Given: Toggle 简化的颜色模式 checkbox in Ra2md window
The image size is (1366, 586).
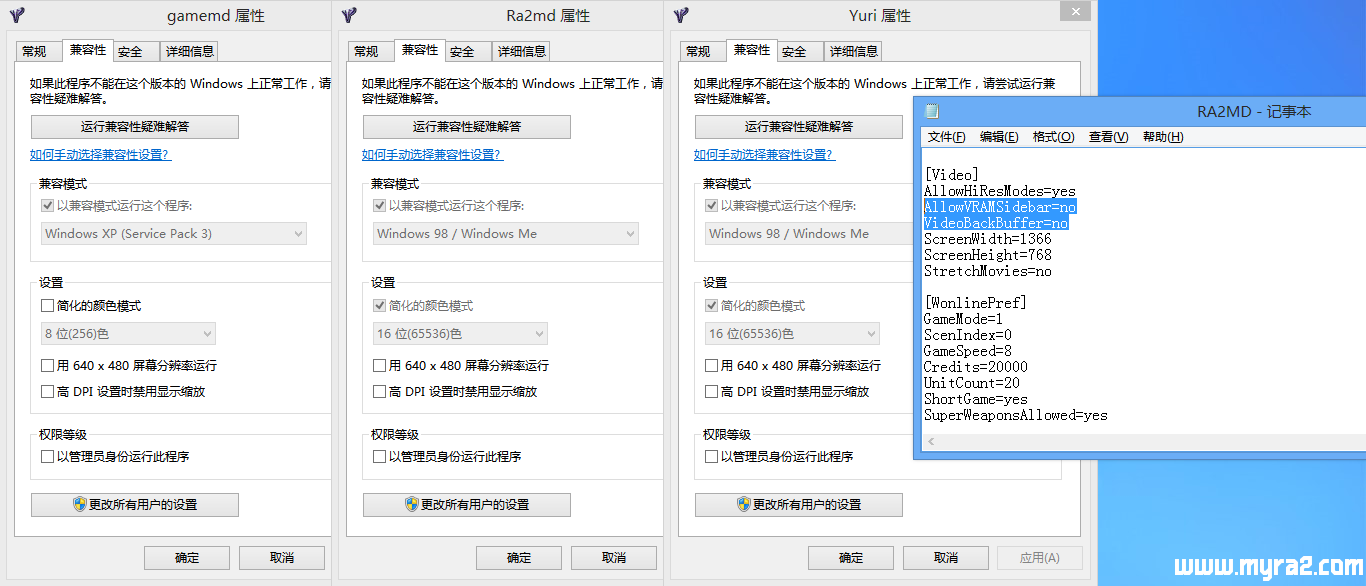Looking at the screenshot, I should coord(379,306).
